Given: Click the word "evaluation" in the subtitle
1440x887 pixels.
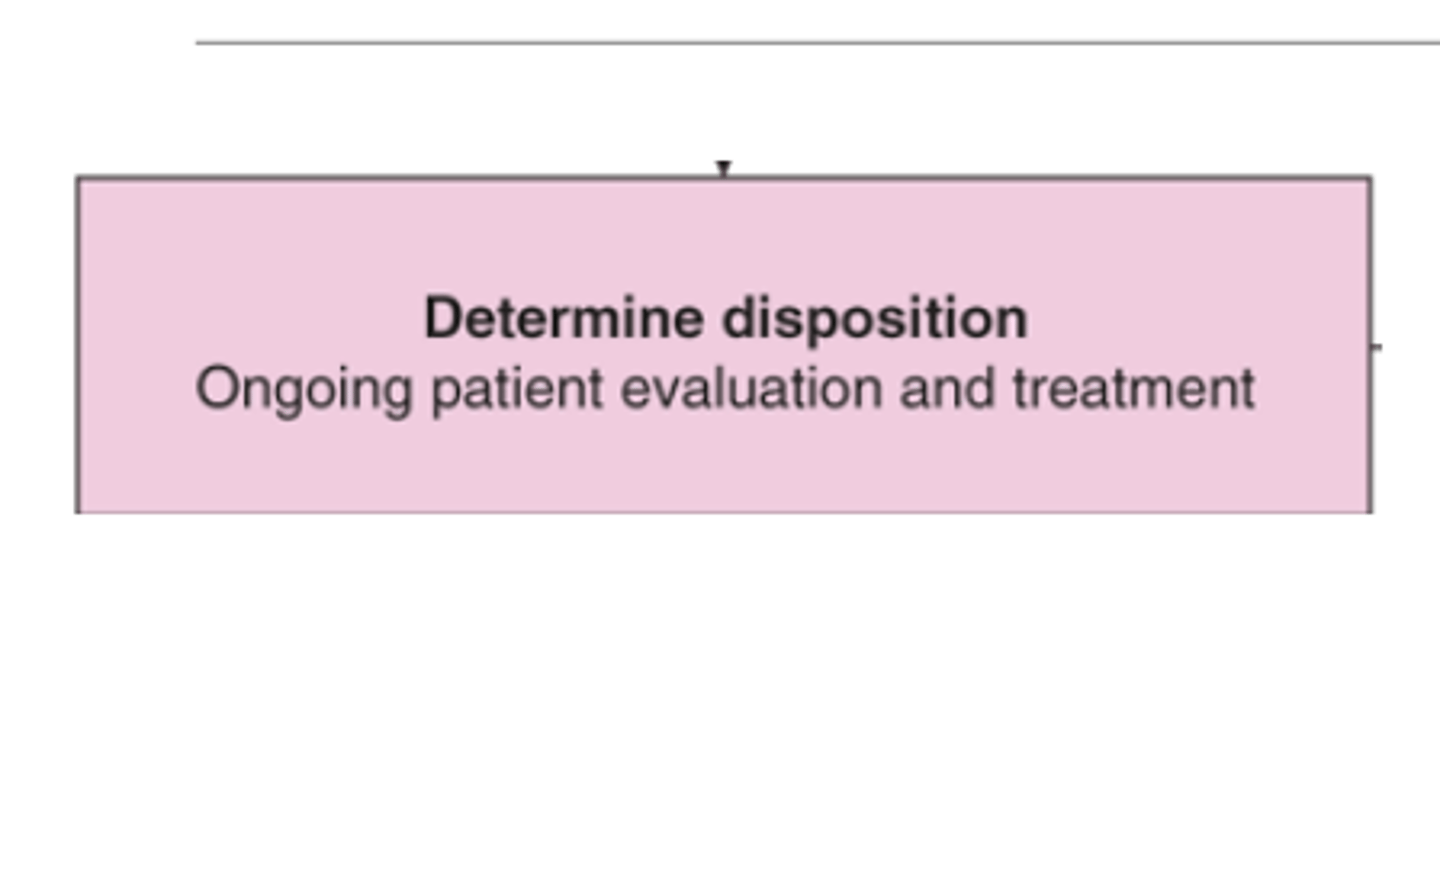Looking at the screenshot, I should [x=751, y=388].
